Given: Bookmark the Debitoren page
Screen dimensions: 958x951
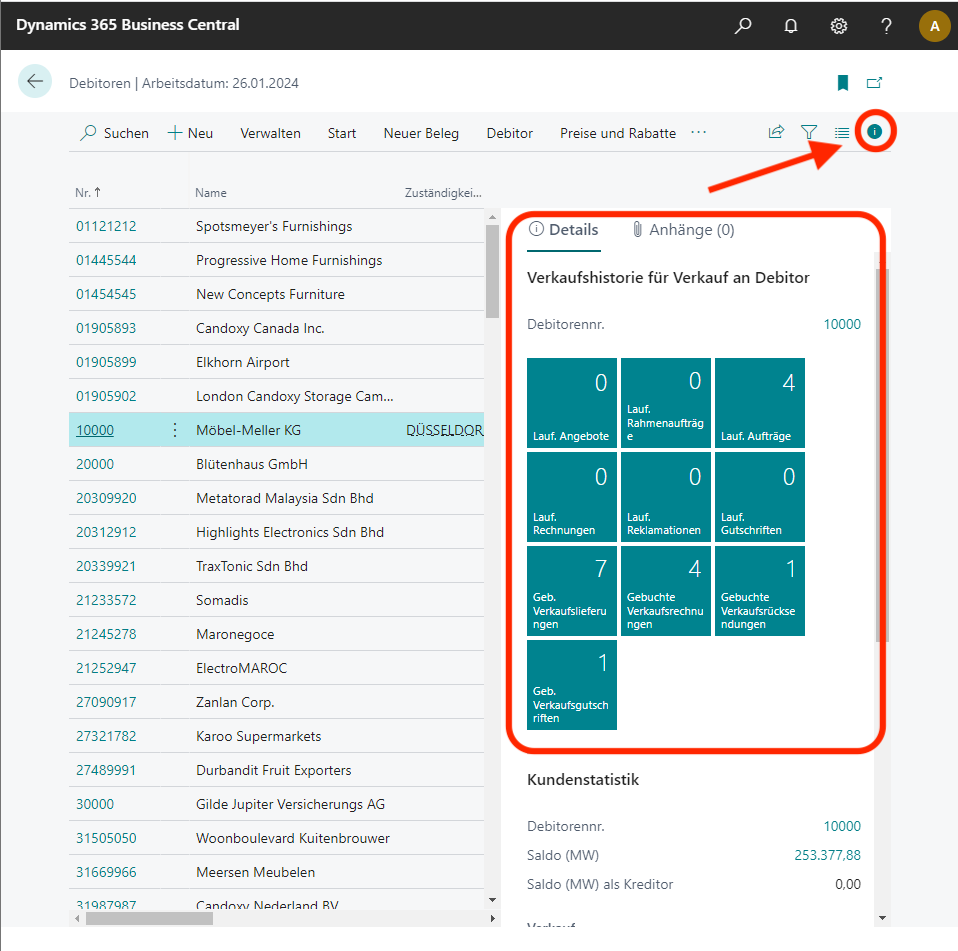Looking at the screenshot, I should (843, 82).
